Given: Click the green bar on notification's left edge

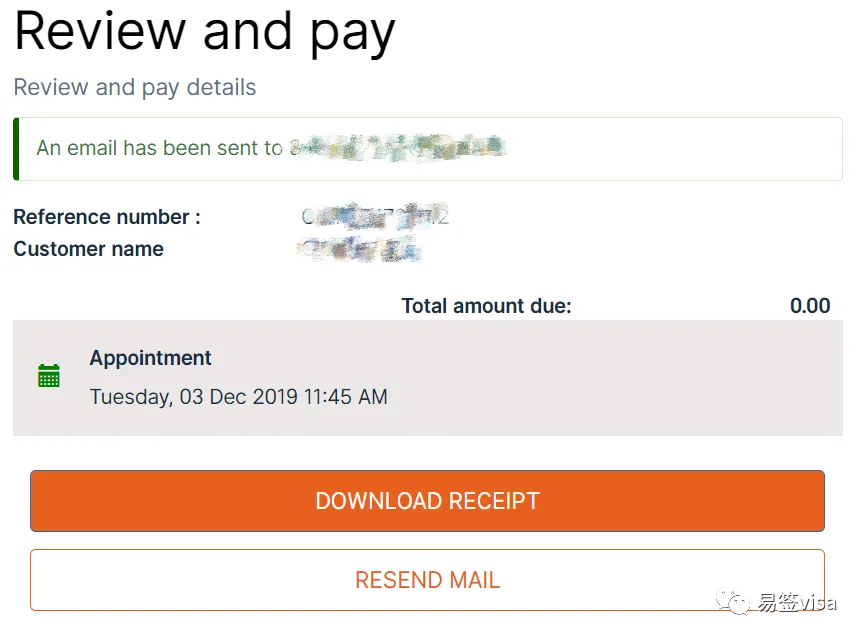Looking at the screenshot, I should point(16,148).
